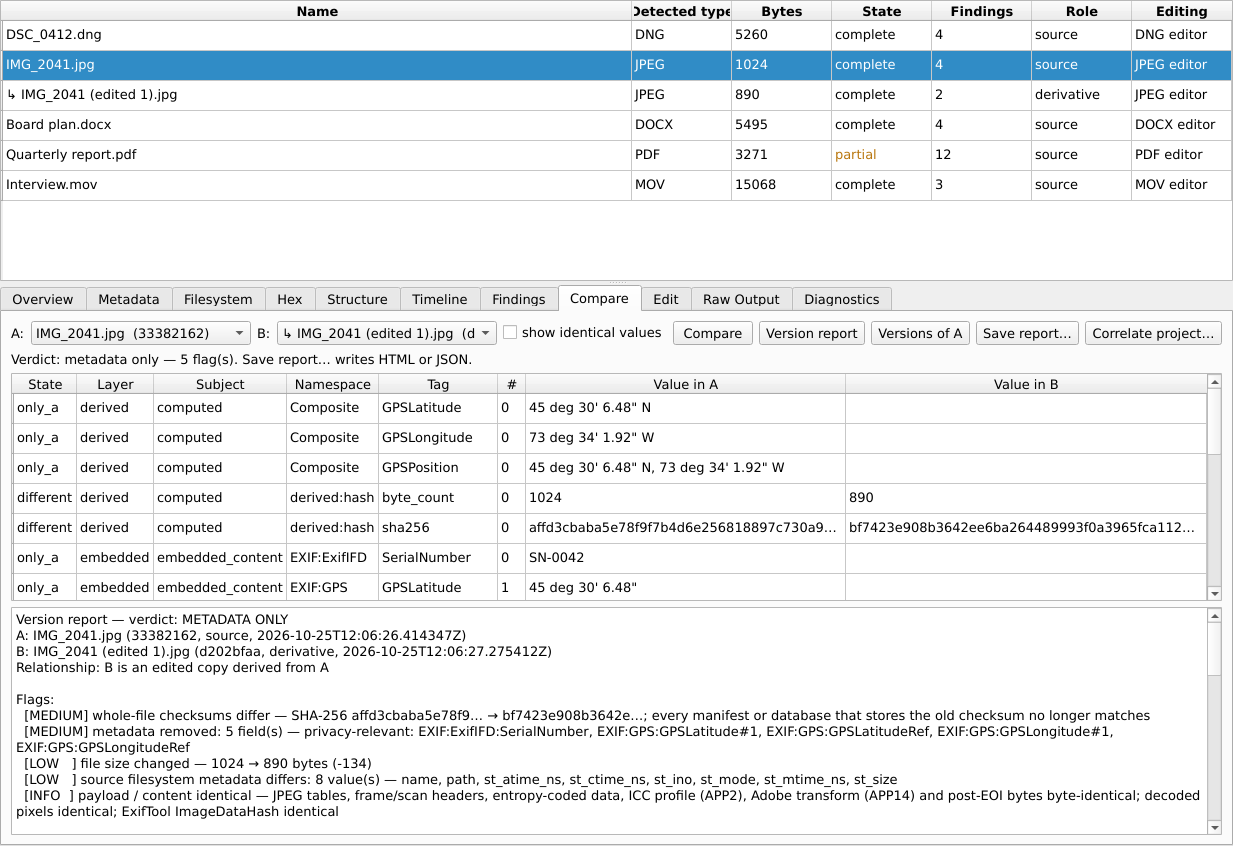Select the byte_count comparison row
This screenshot has height=846, width=1233.
(x=610, y=498)
